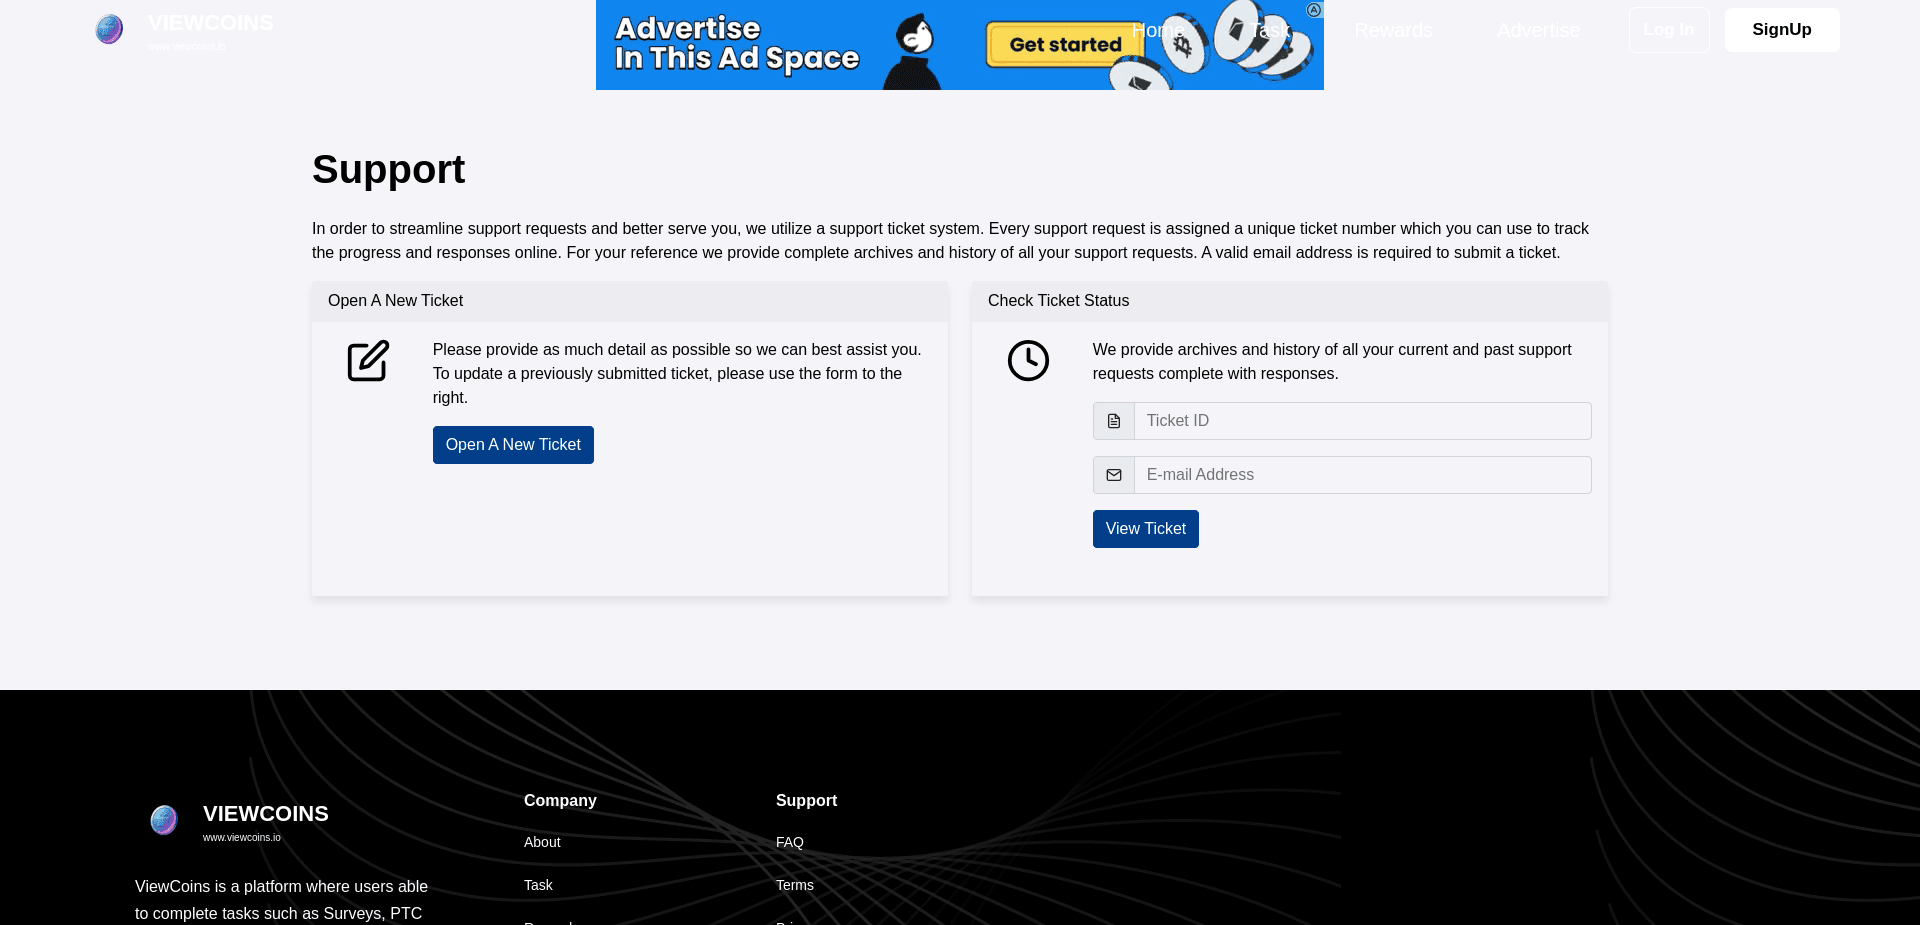
Task: Click the pen-and-square edit icon
Action: tap(367, 361)
